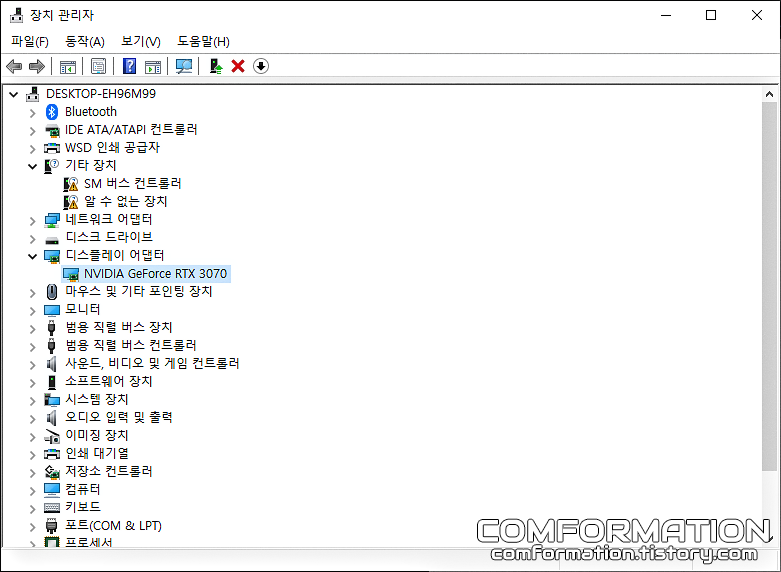Click the Back arrow toolbar icon
This screenshot has height=572, width=781.
pos(14,66)
